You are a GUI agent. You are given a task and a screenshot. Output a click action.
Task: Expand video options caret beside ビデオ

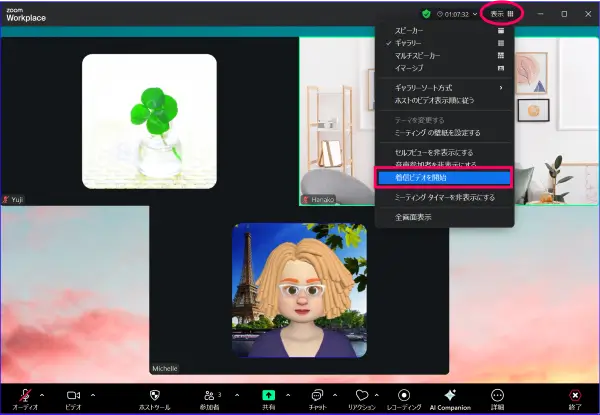(93, 395)
